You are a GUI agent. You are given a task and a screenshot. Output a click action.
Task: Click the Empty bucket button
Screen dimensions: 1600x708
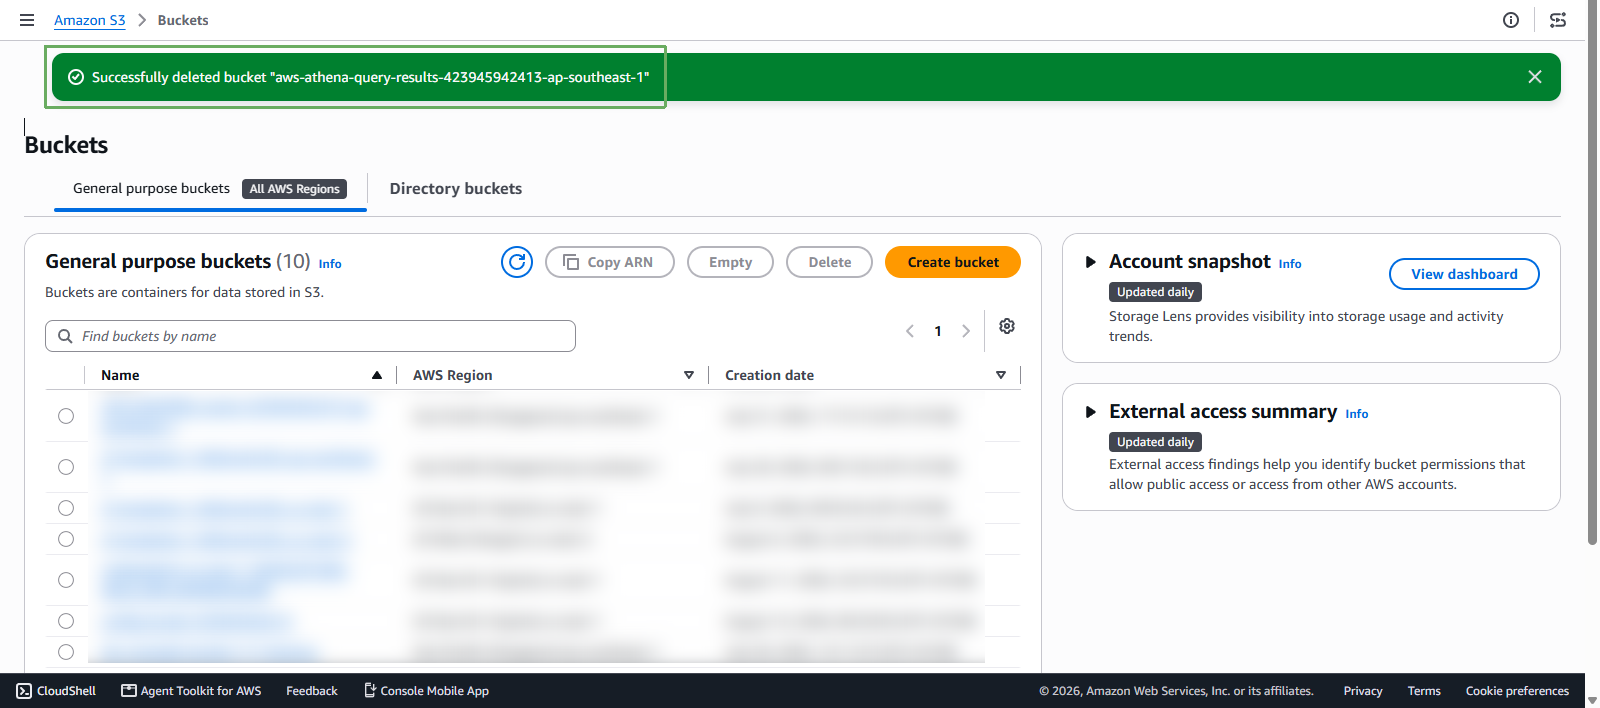tap(730, 262)
